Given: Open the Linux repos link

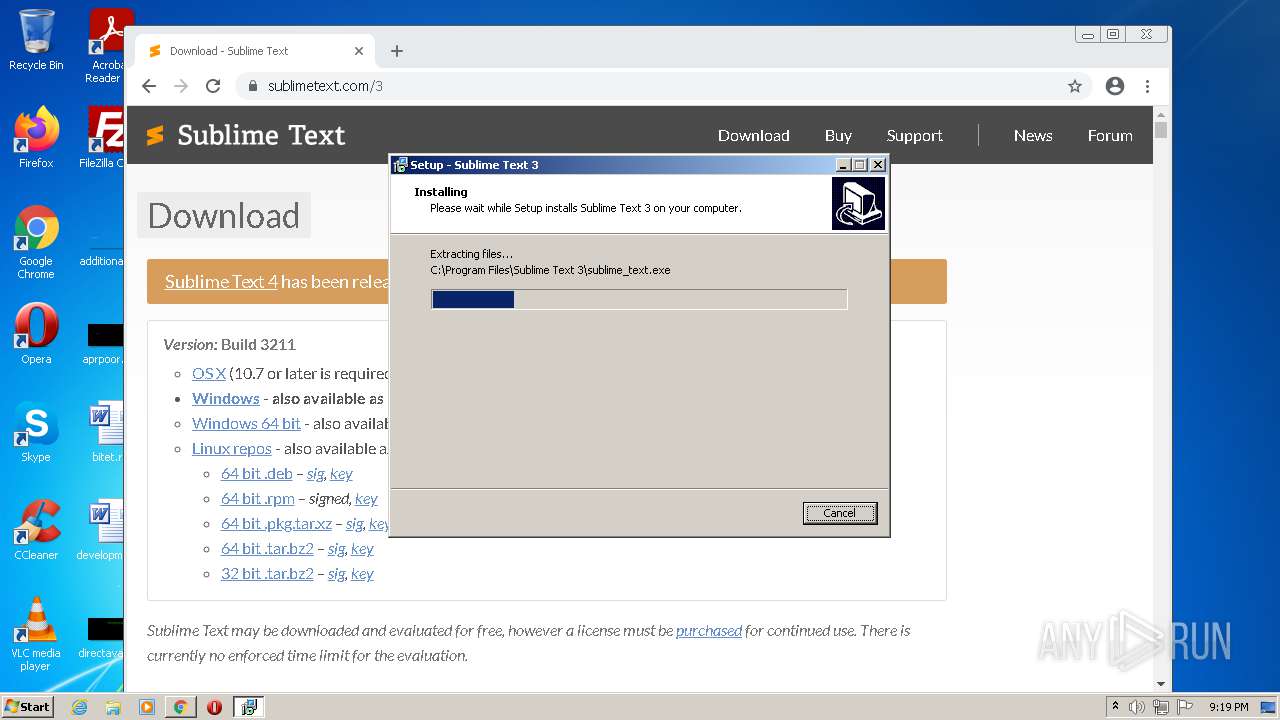Looking at the screenshot, I should tap(232, 449).
